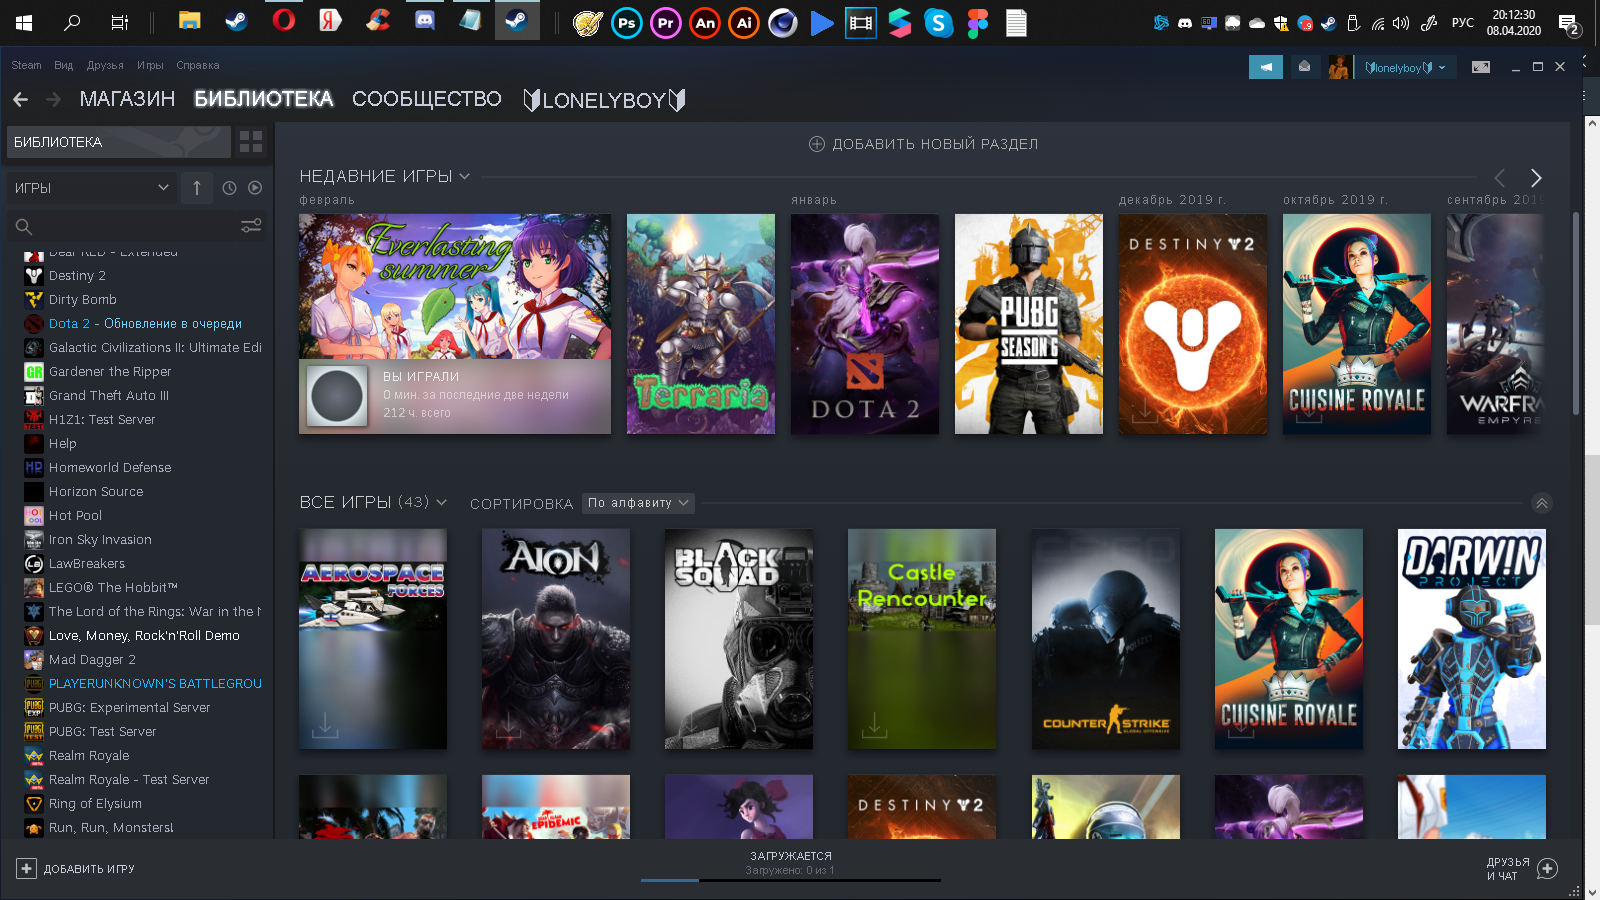Click ДОБАВИТЬ ИГРУ at bottom left
The height and width of the screenshot is (900, 1600).
click(76, 869)
